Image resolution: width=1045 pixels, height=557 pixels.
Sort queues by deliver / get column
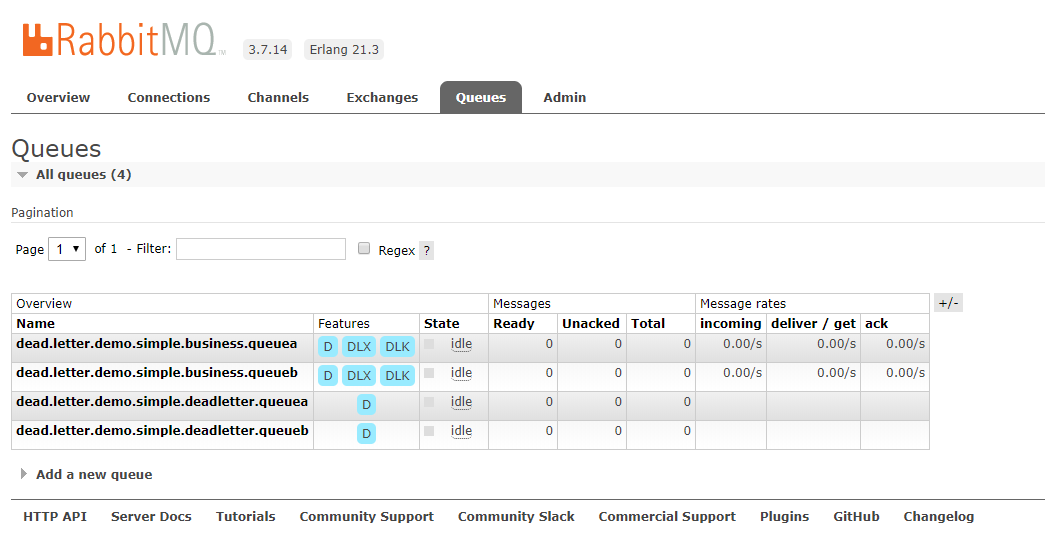click(x=813, y=323)
